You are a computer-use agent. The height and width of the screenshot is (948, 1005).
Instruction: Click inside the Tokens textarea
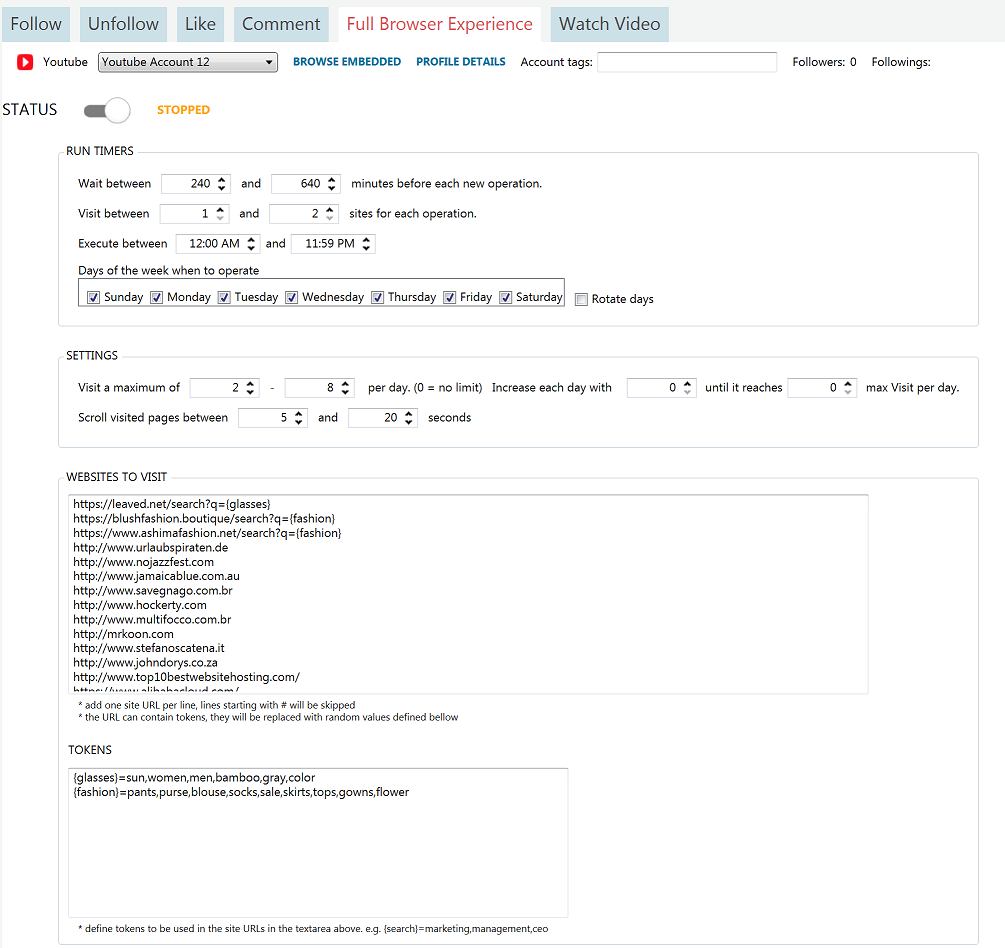318,842
